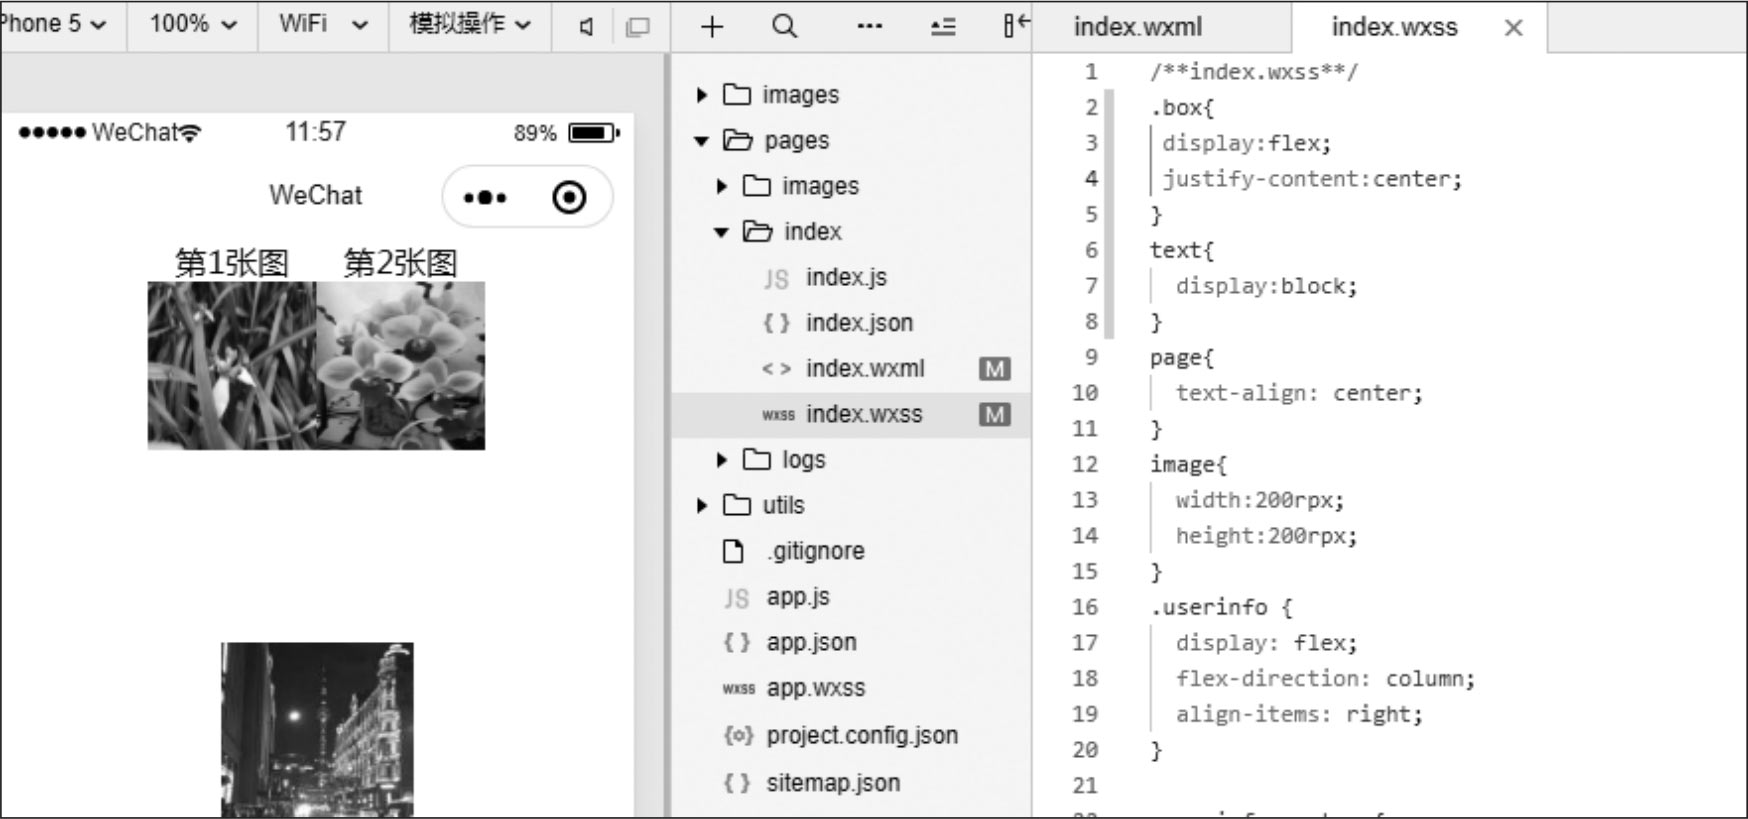
Task: Click the M modified badge on index.wxss
Action: [994, 414]
